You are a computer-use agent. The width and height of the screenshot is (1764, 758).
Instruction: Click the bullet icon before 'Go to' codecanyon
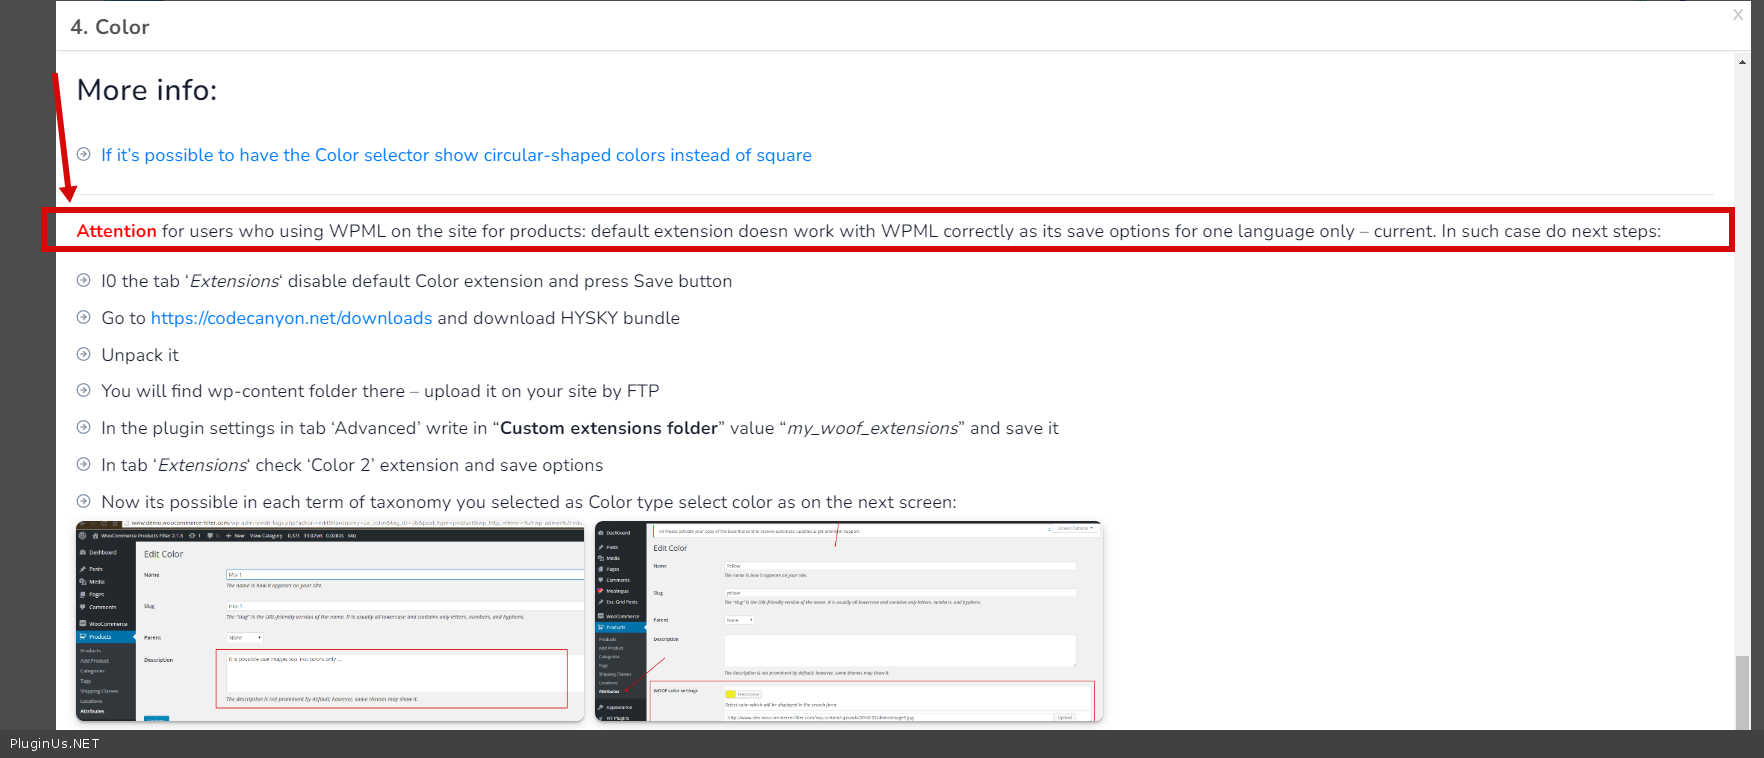pyautogui.click(x=84, y=318)
